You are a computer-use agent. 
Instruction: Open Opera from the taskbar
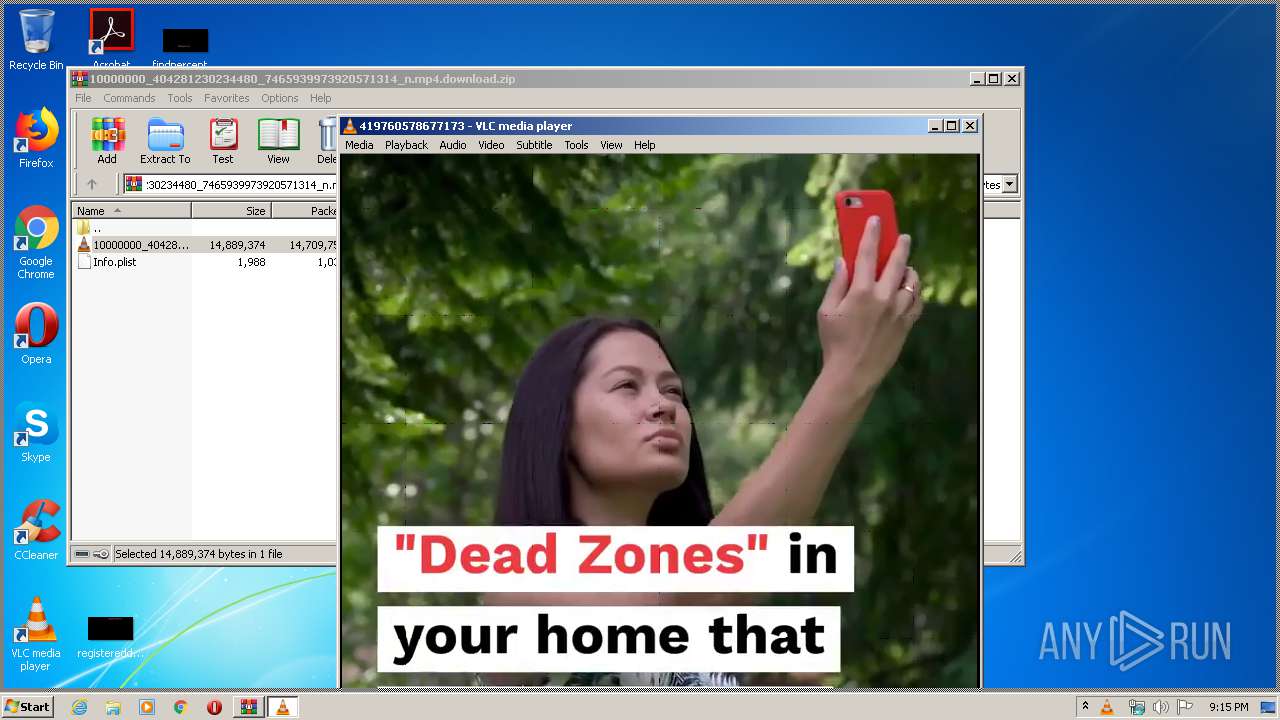[x=214, y=707]
